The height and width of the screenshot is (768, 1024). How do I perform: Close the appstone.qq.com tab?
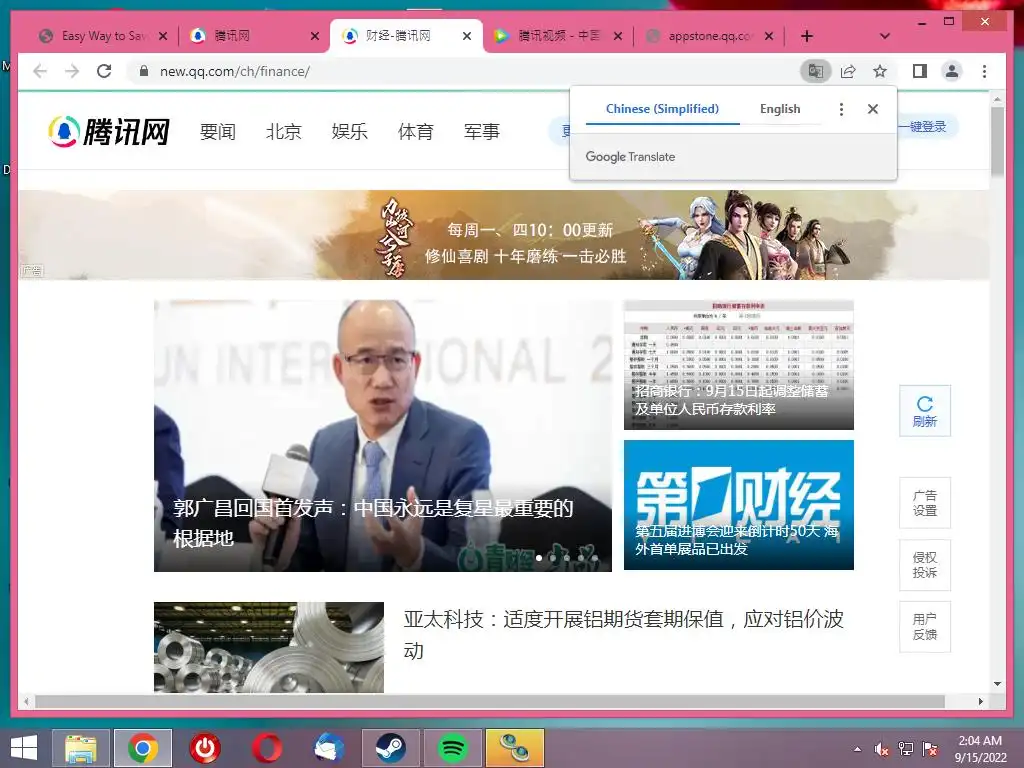pos(769,36)
